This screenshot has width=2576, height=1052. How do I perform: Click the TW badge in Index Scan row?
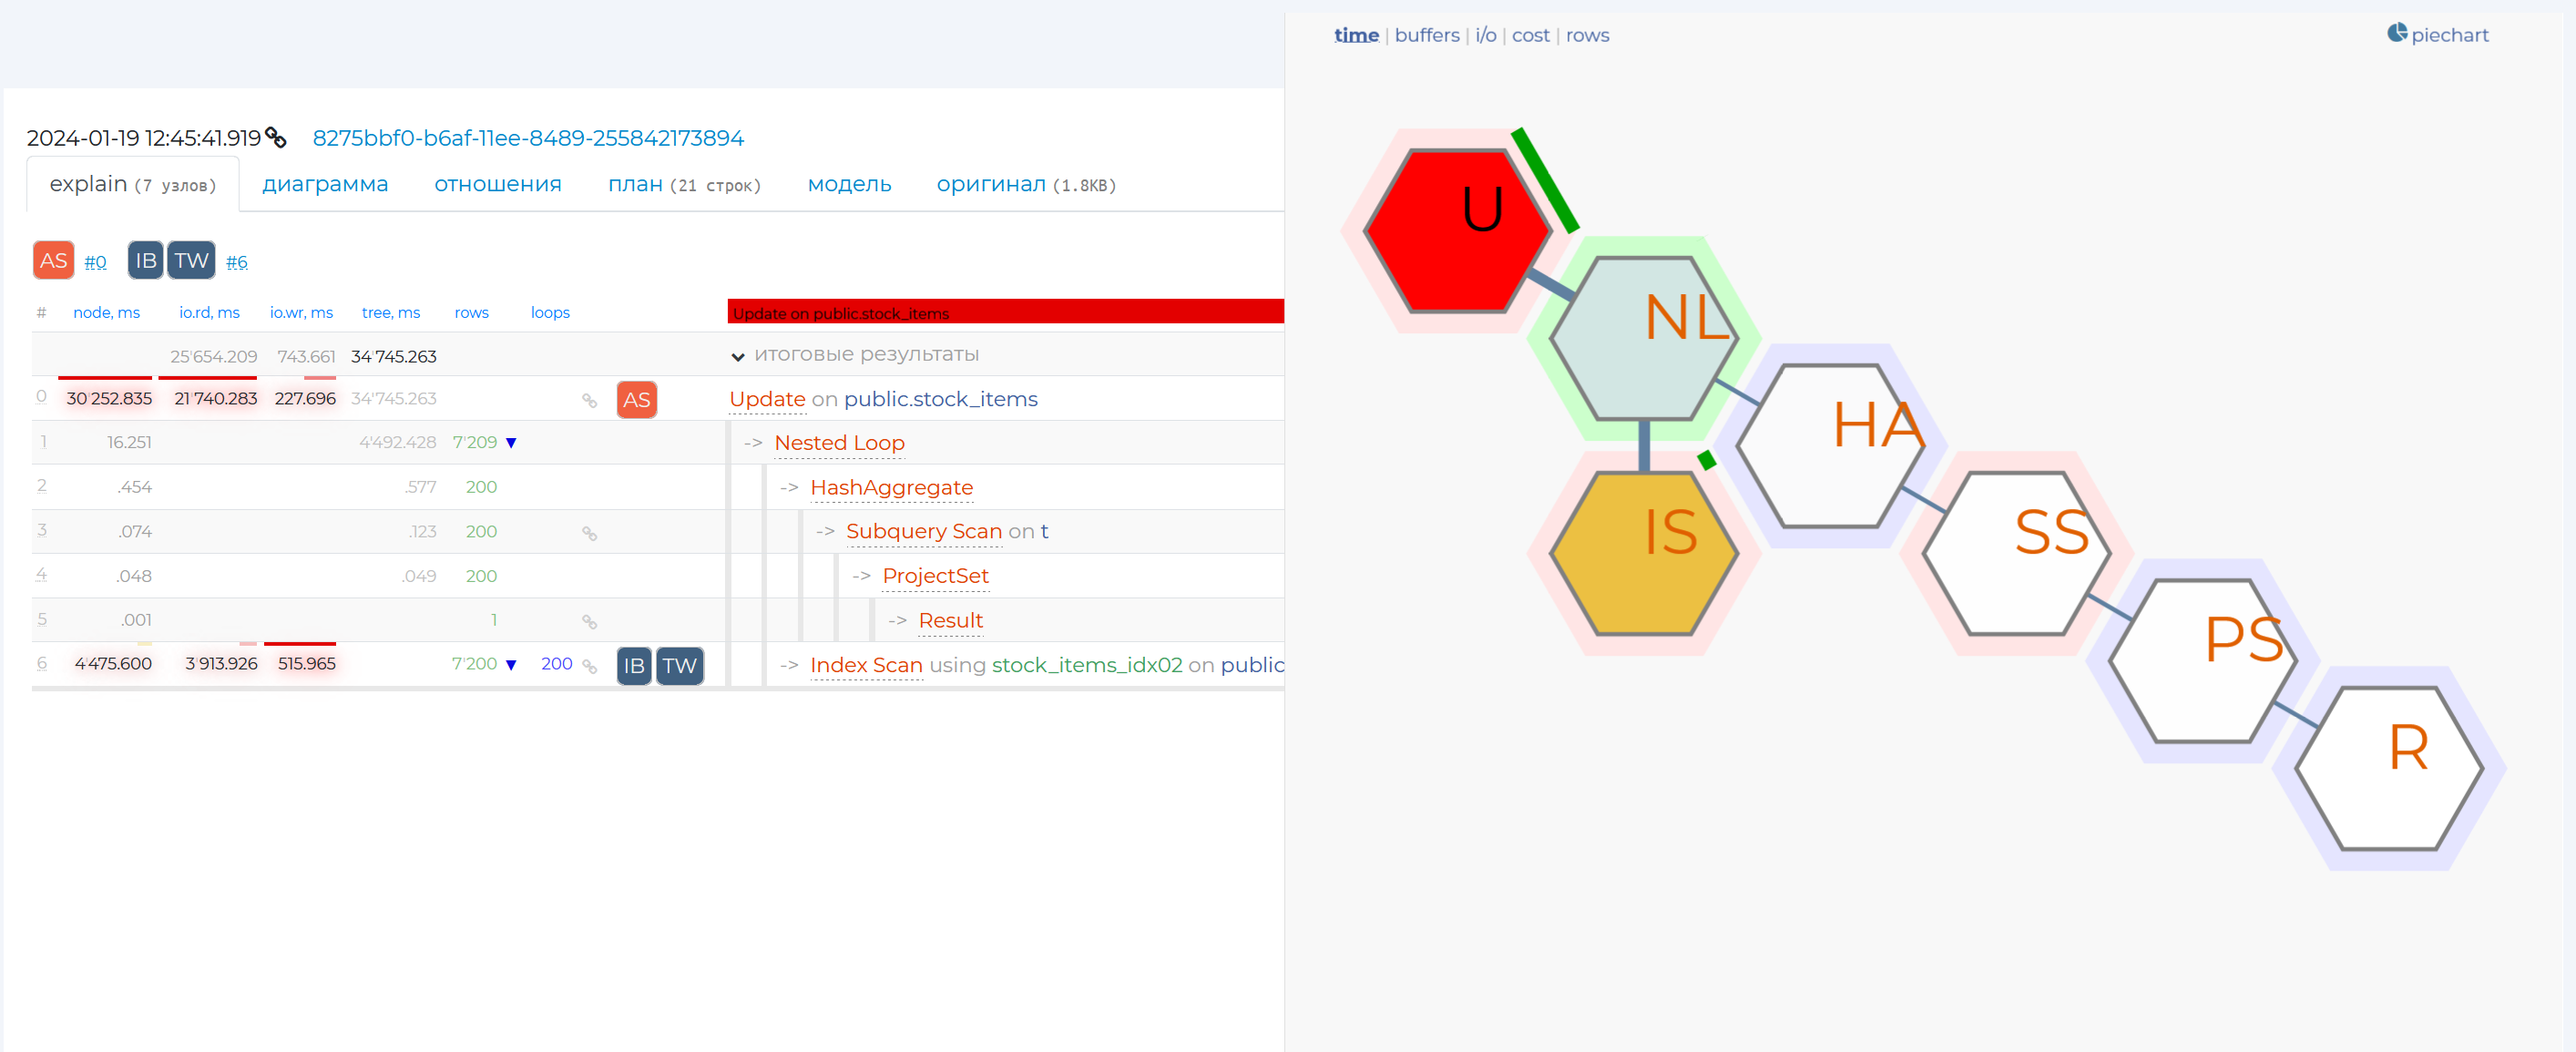tap(679, 666)
